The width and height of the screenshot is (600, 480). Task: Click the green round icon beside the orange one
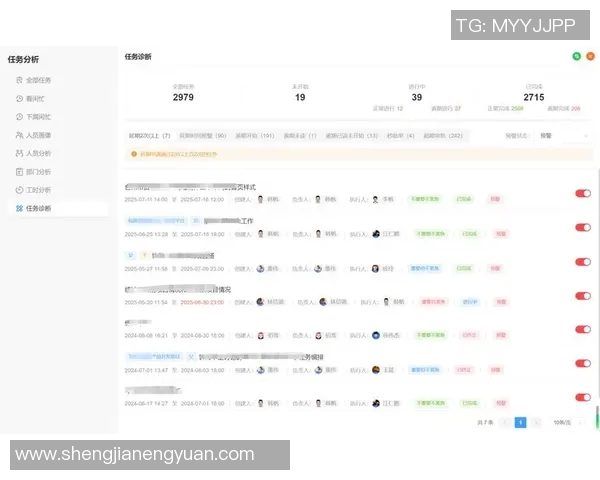577,56
